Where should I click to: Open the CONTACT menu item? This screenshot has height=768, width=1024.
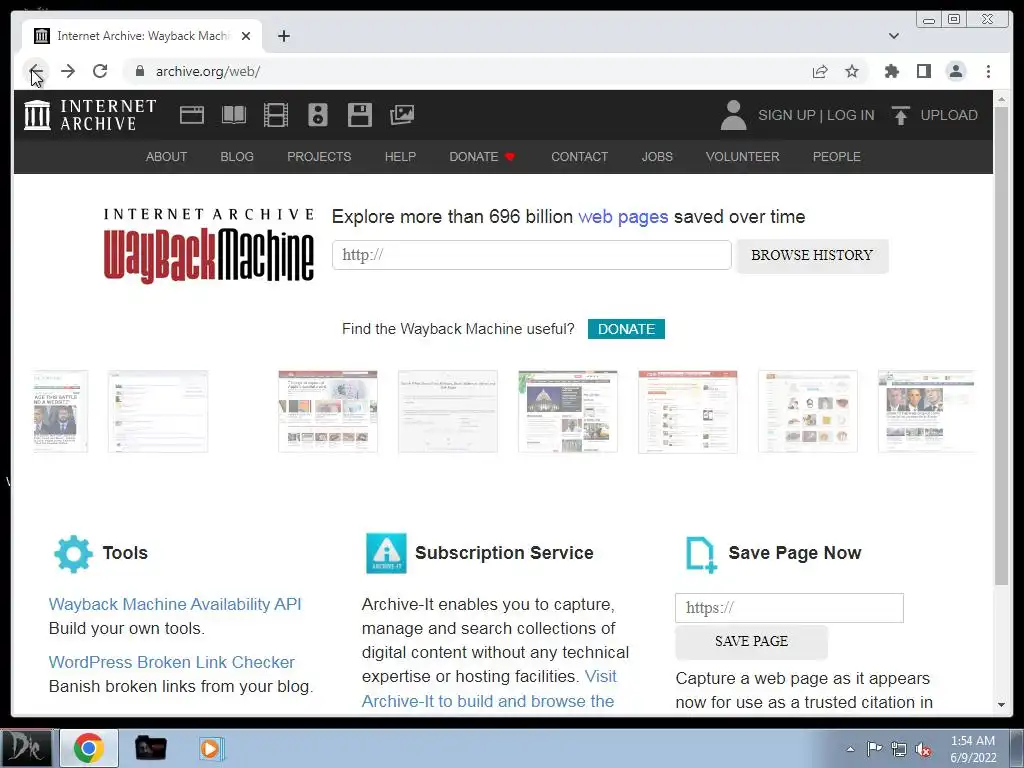coord(579,157)
